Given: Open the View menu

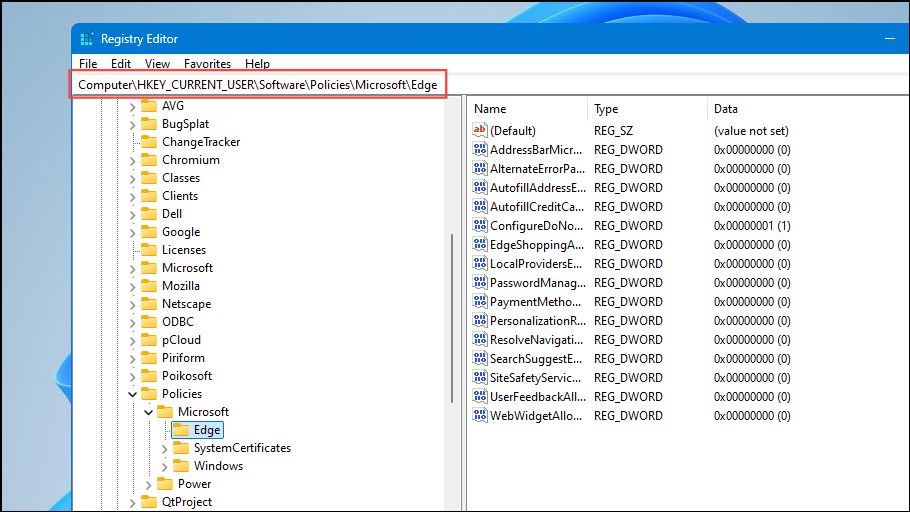Looking at the screenshot, I should (157, 63).
